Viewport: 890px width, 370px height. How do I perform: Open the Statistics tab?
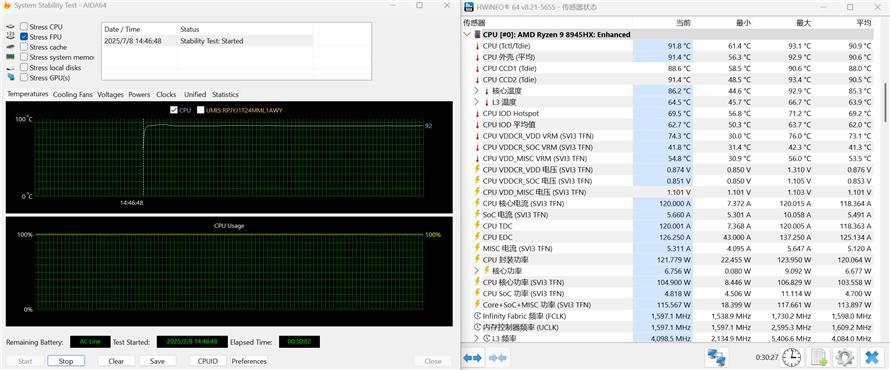[225, 95]
